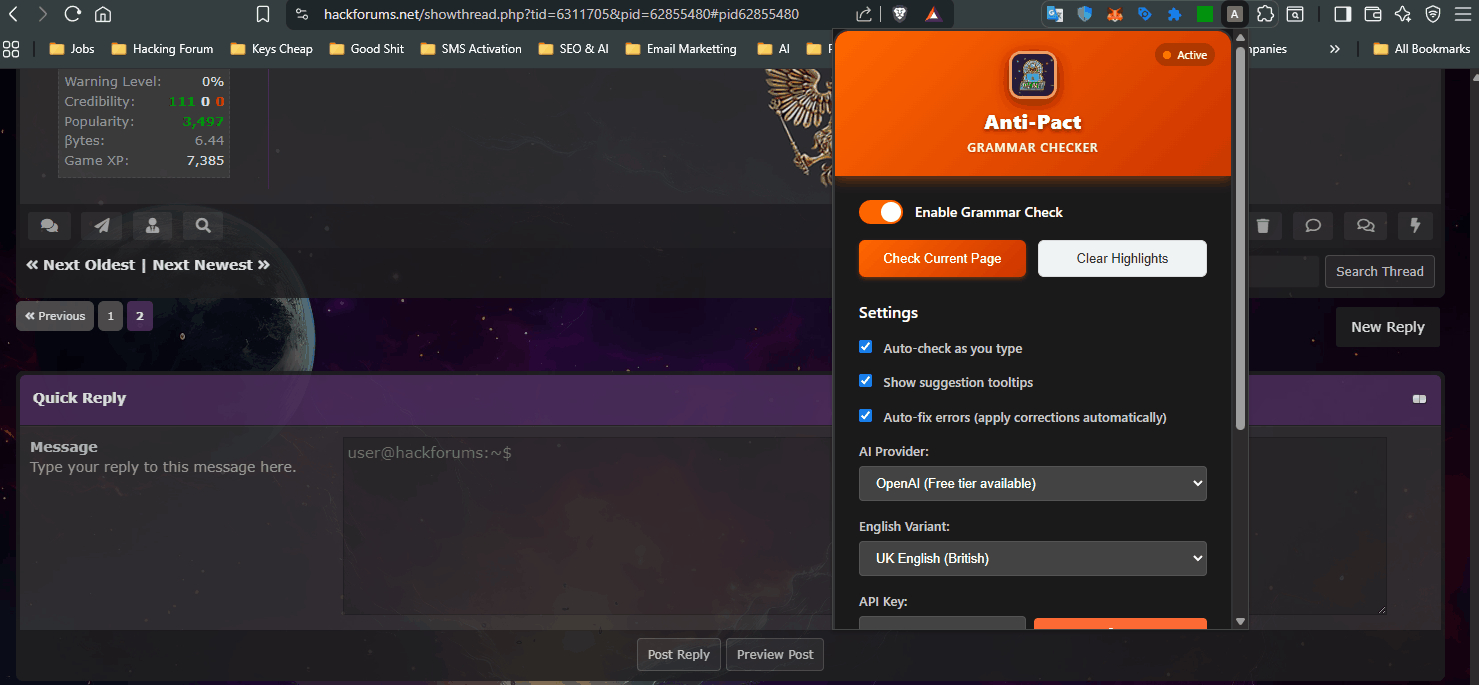Click the extension popup scrollbar down arrow
The height and width of the screenshot is (685, 1479).
point(1240,621)
